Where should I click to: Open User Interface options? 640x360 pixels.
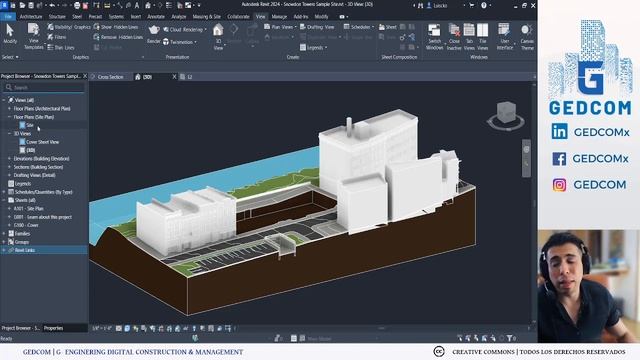click(x=504, y=37)
